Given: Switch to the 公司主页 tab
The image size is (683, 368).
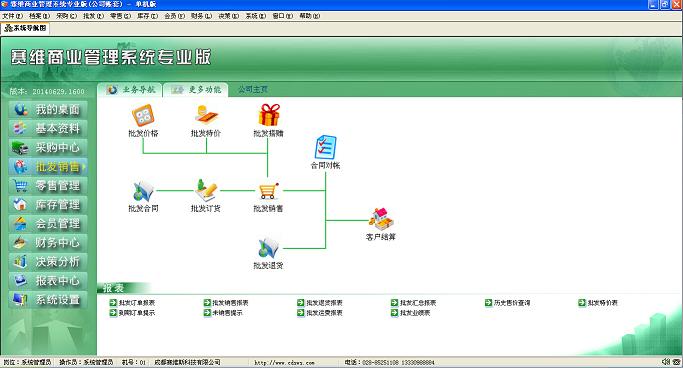Looking at the screenshot, I should [x=253, y=89].
